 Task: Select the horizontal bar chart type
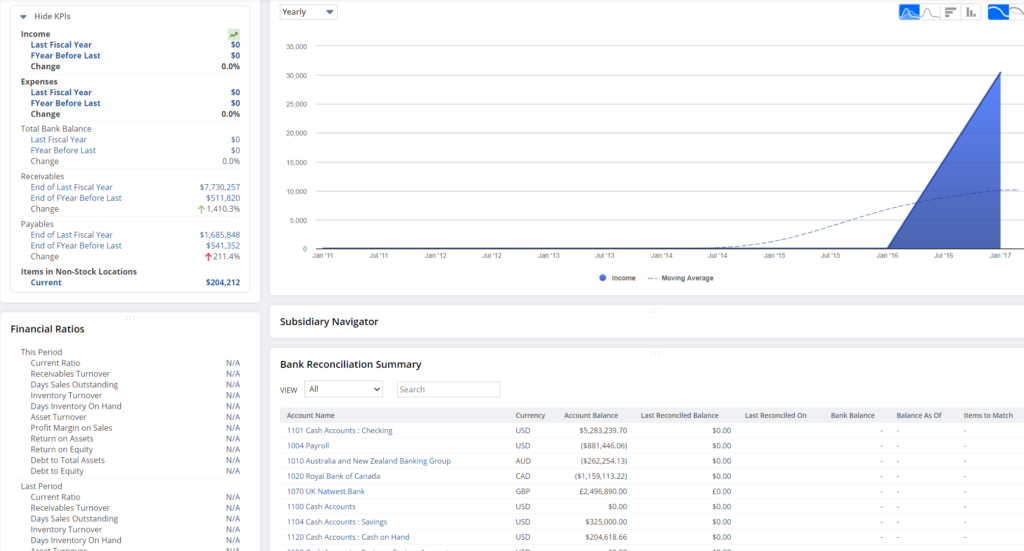point(950,12)
